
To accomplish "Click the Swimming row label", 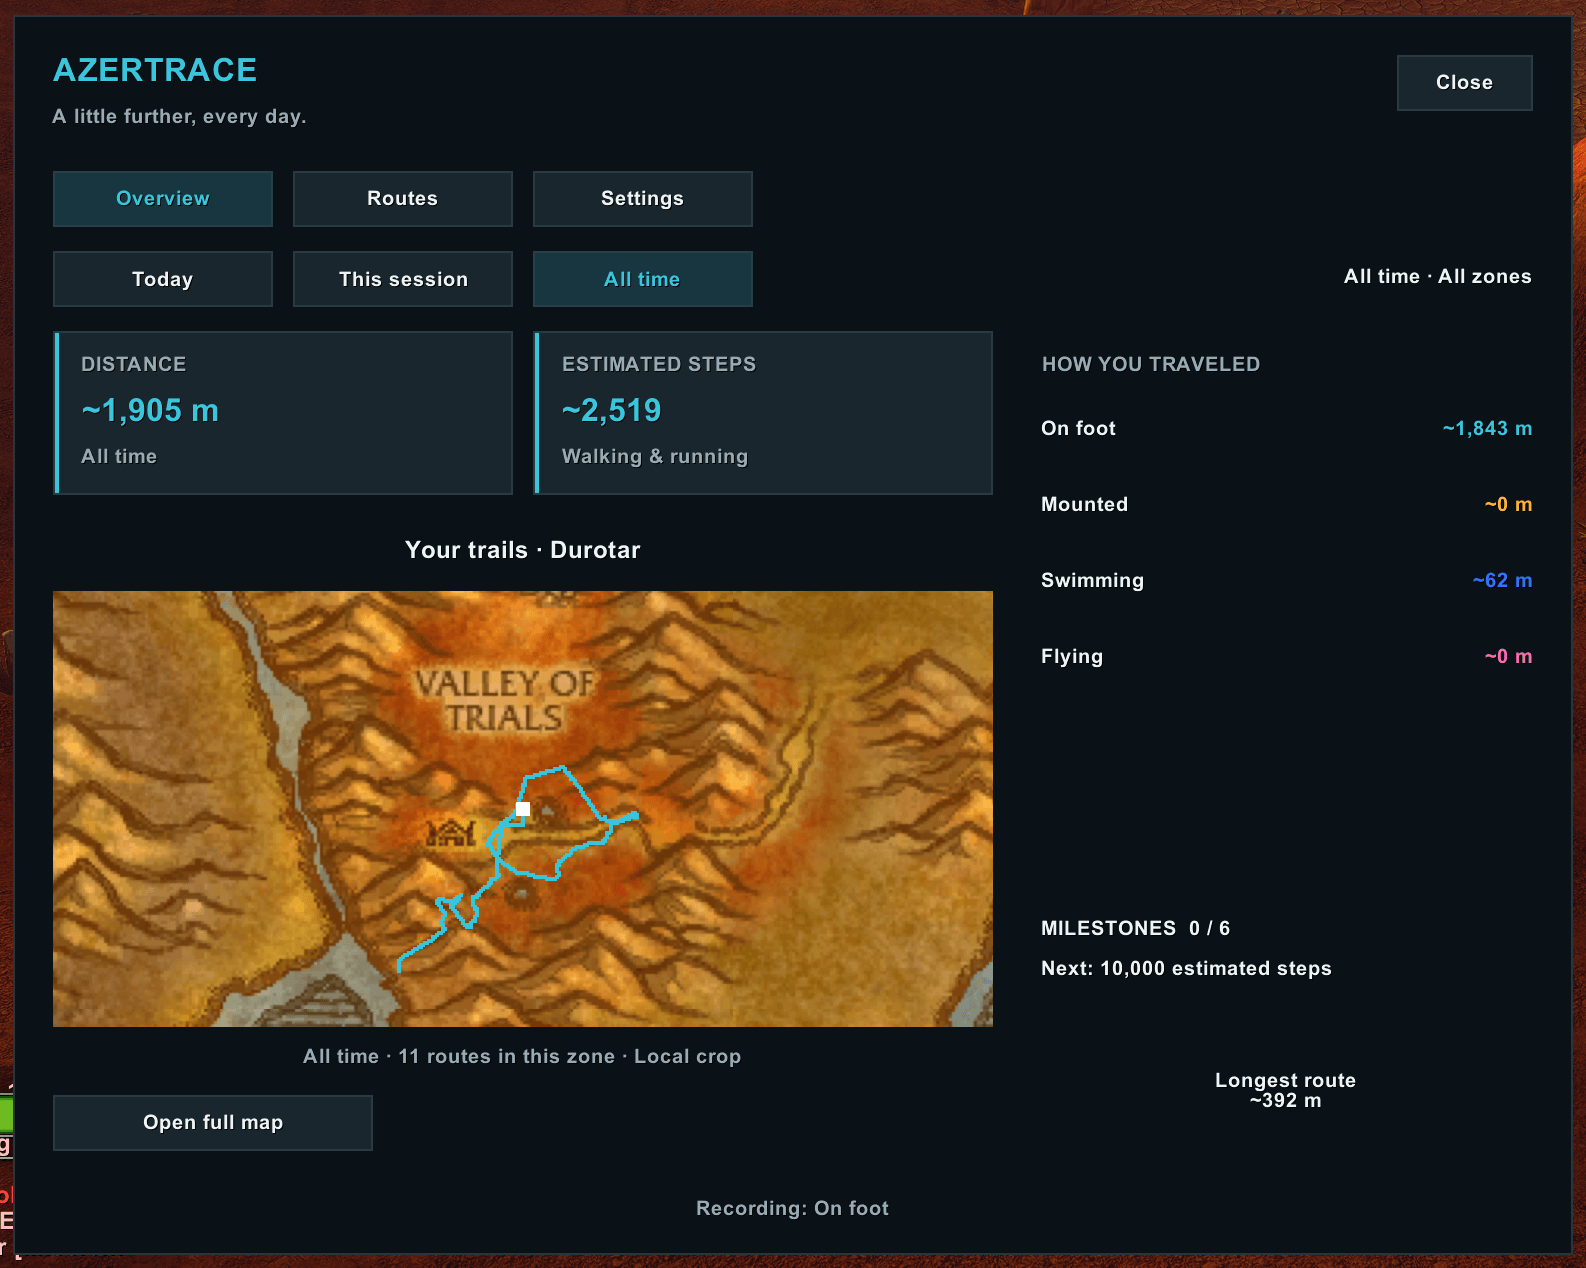I will [x=1092, y=580].
